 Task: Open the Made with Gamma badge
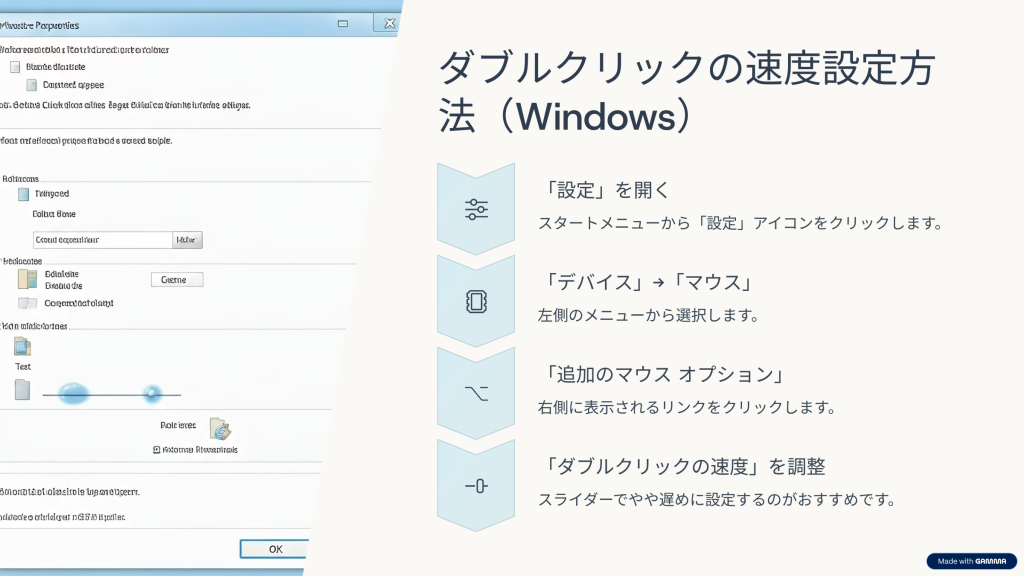point(971,561)
